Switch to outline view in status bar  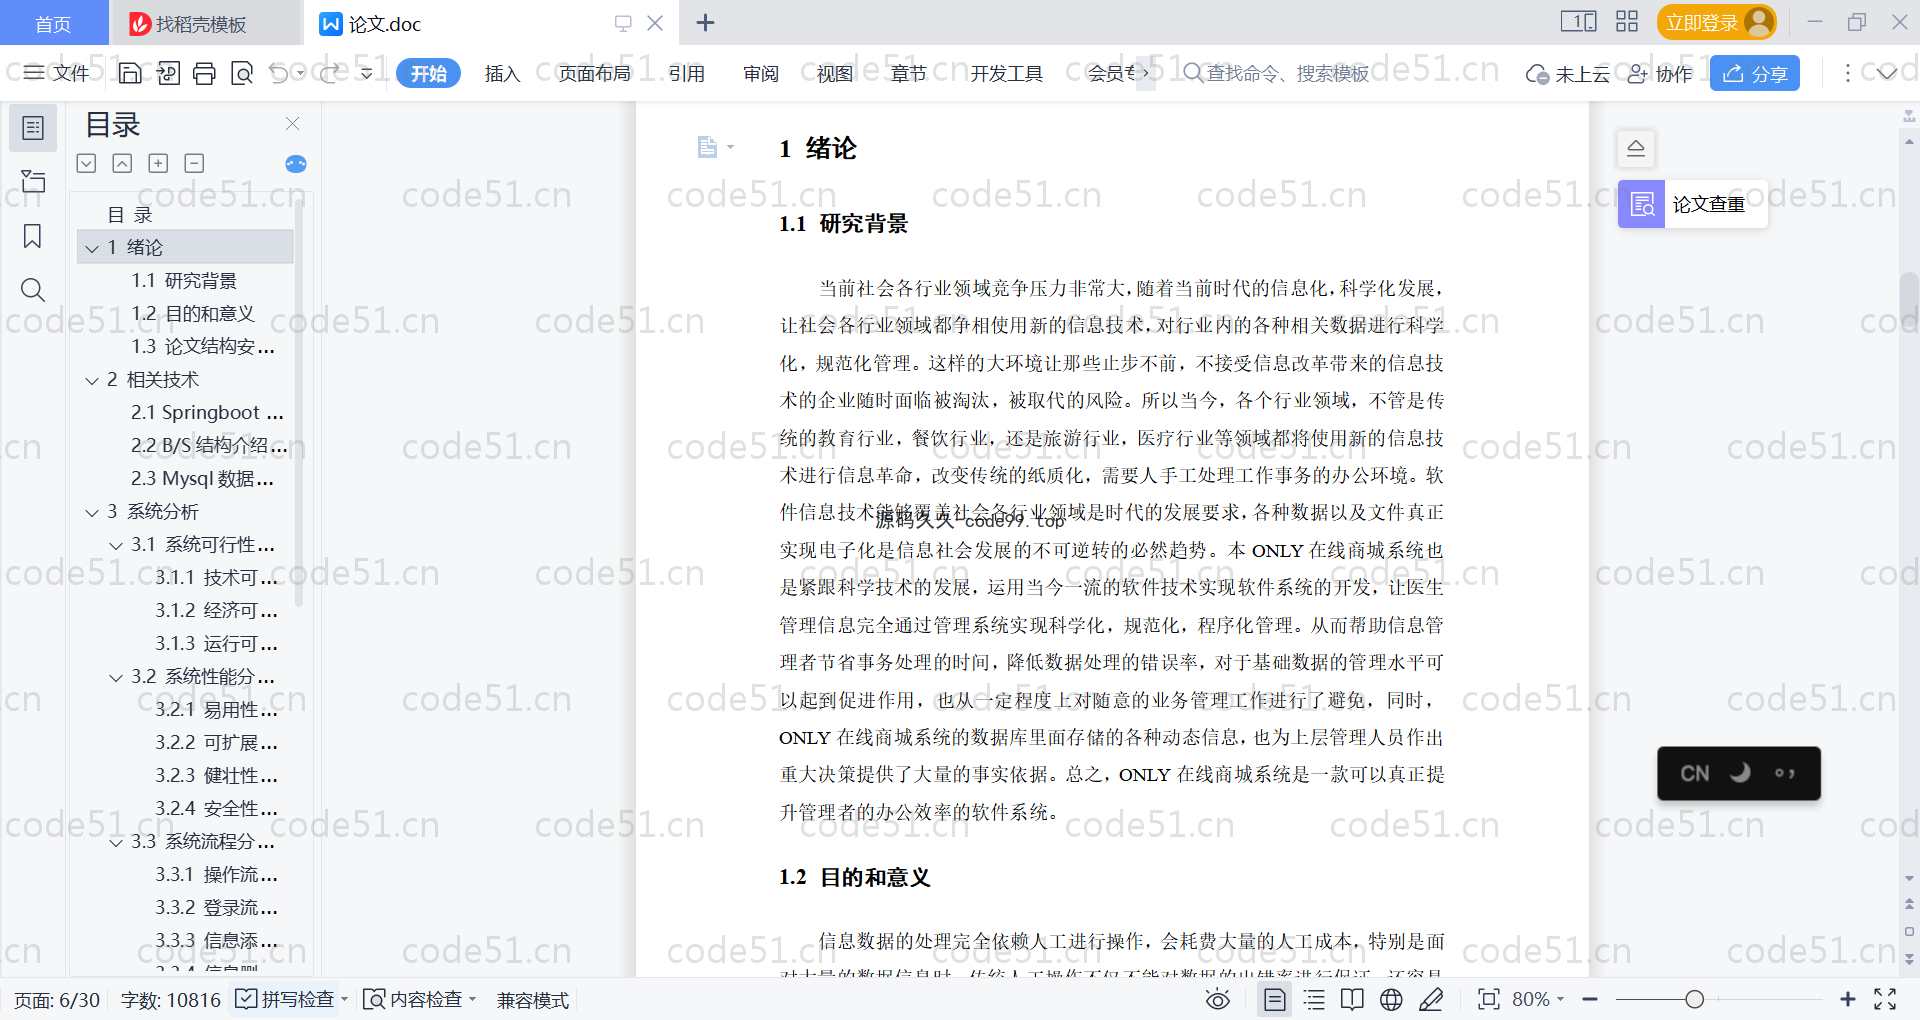coord(1314,999)
